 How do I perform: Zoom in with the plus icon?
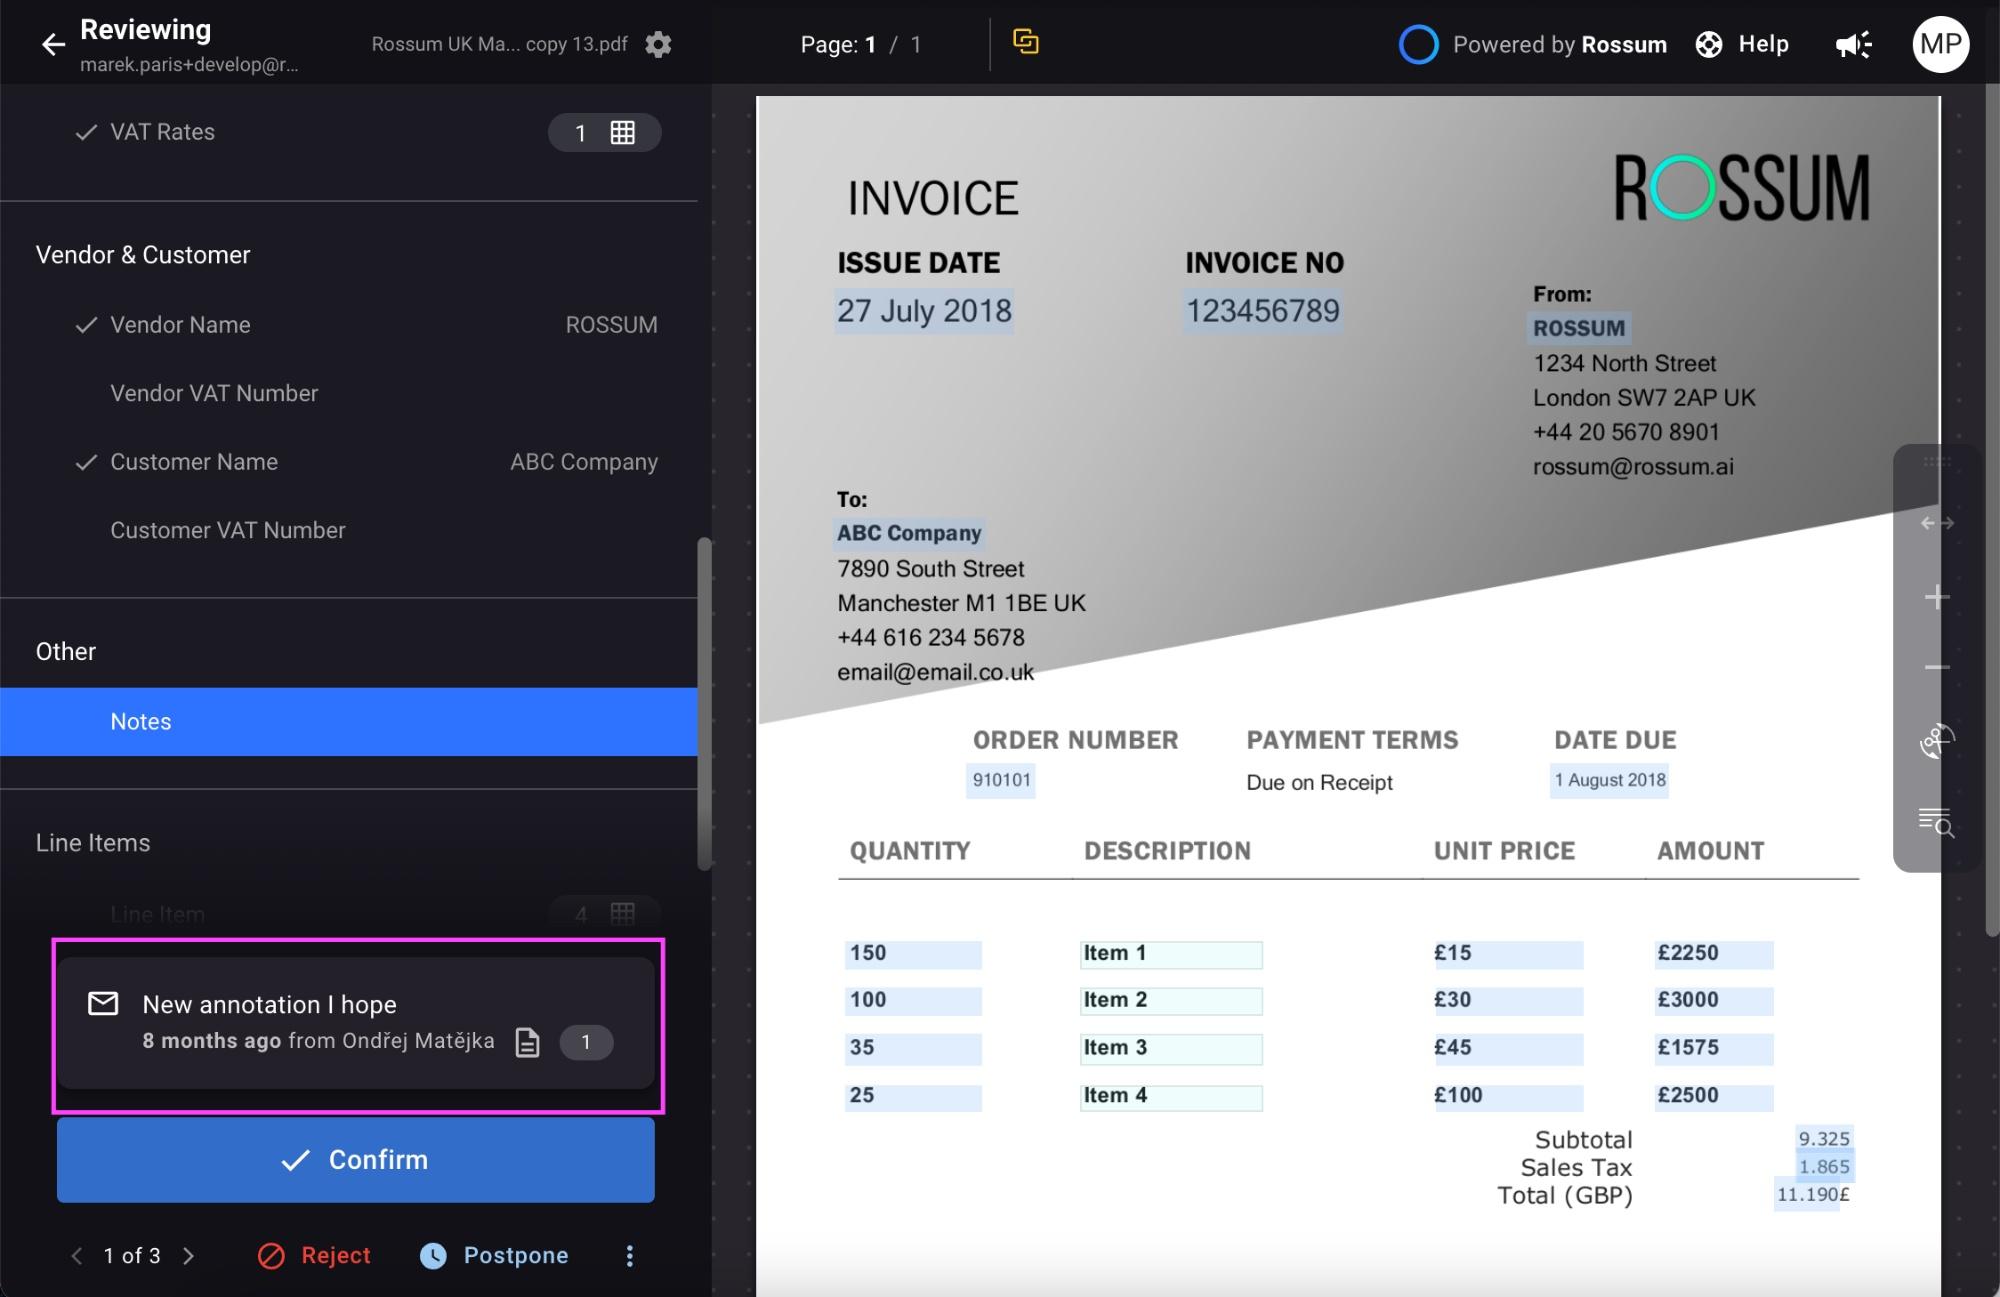(1937, 597)
